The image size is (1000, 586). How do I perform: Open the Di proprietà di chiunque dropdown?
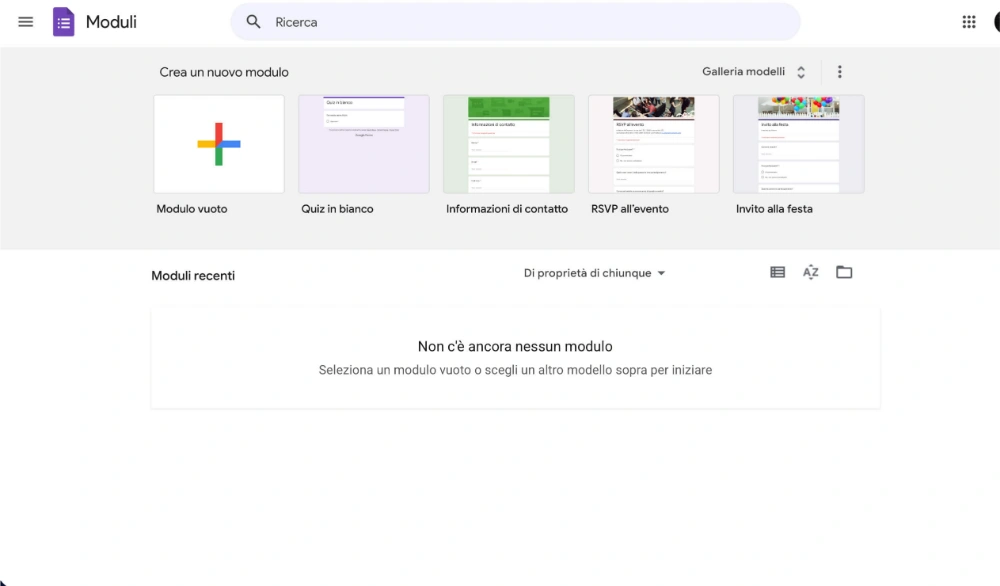tap(594, 273)
